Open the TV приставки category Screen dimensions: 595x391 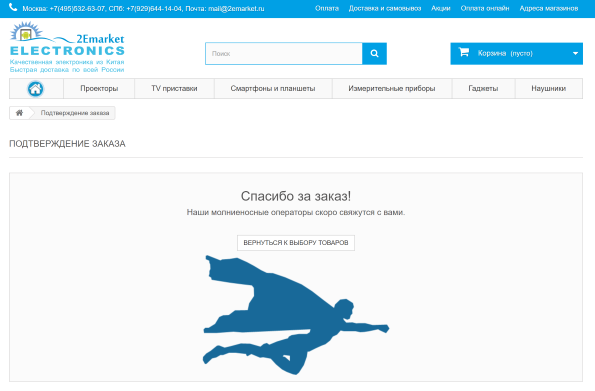[x=174, y=88]
